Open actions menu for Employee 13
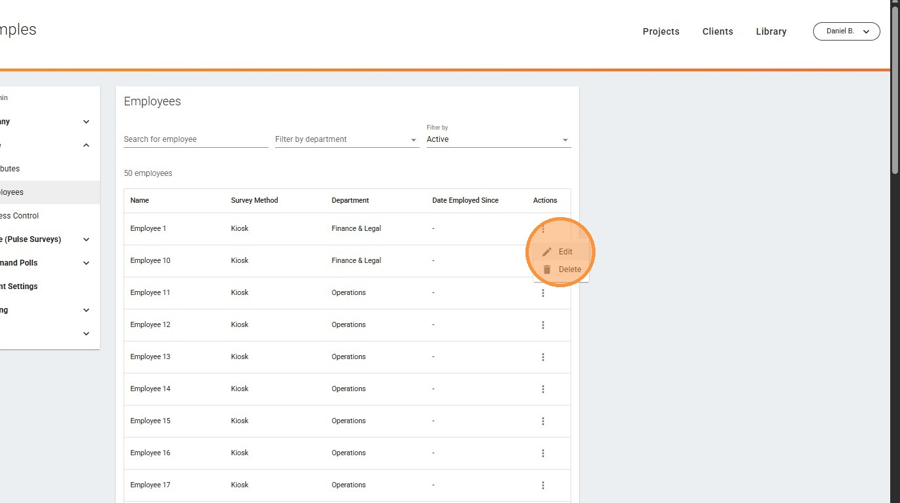 [x=542, y=357]
